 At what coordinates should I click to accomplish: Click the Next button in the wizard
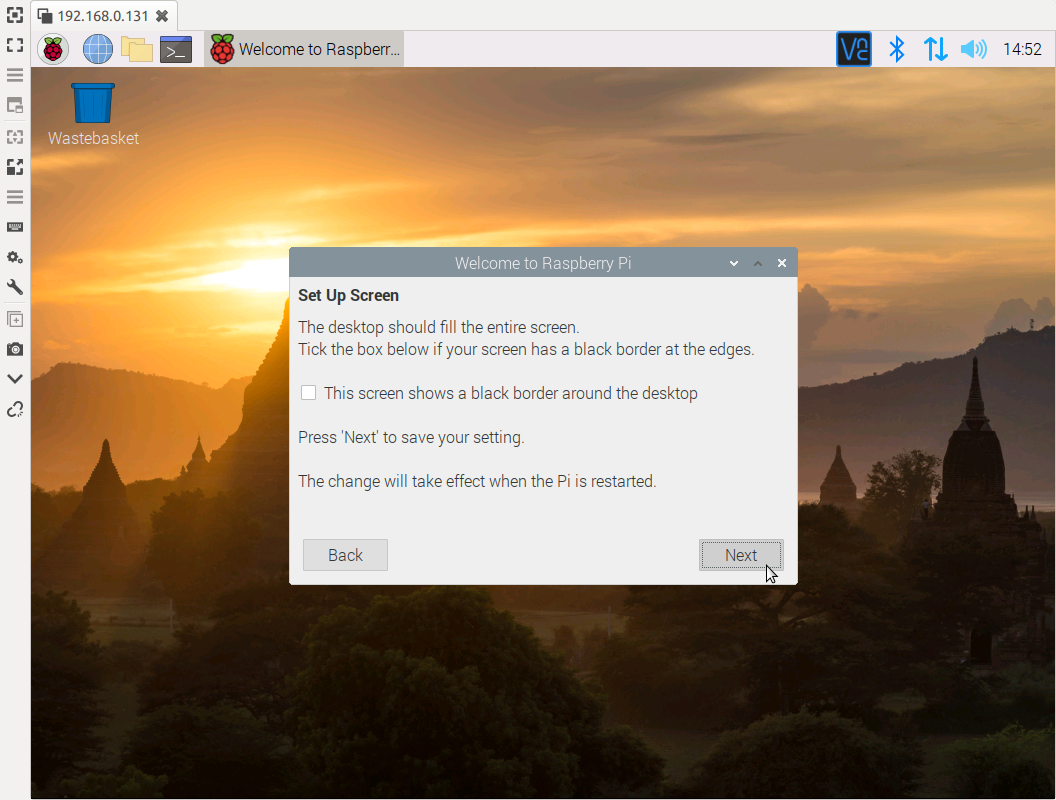tap(741, 555)
